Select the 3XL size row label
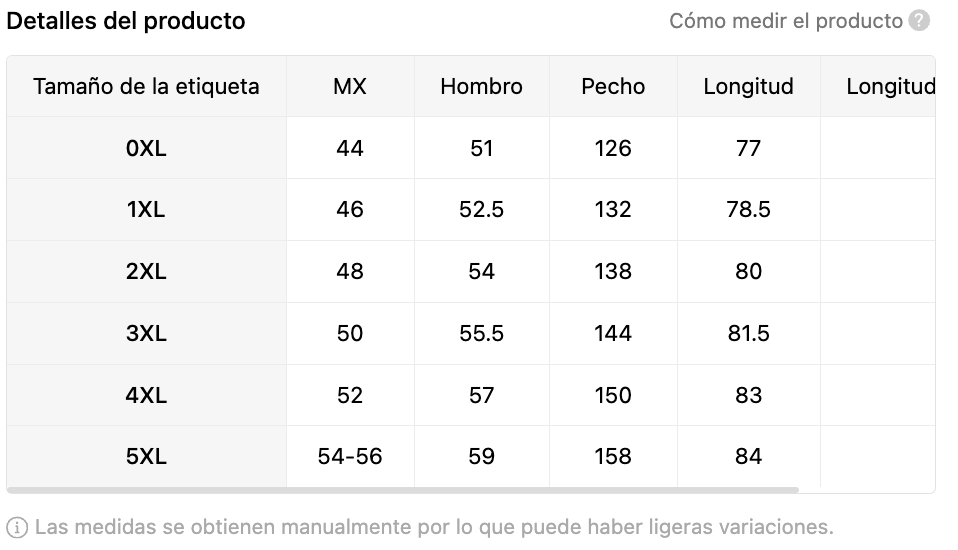The image size is (958, 550). 146,334
